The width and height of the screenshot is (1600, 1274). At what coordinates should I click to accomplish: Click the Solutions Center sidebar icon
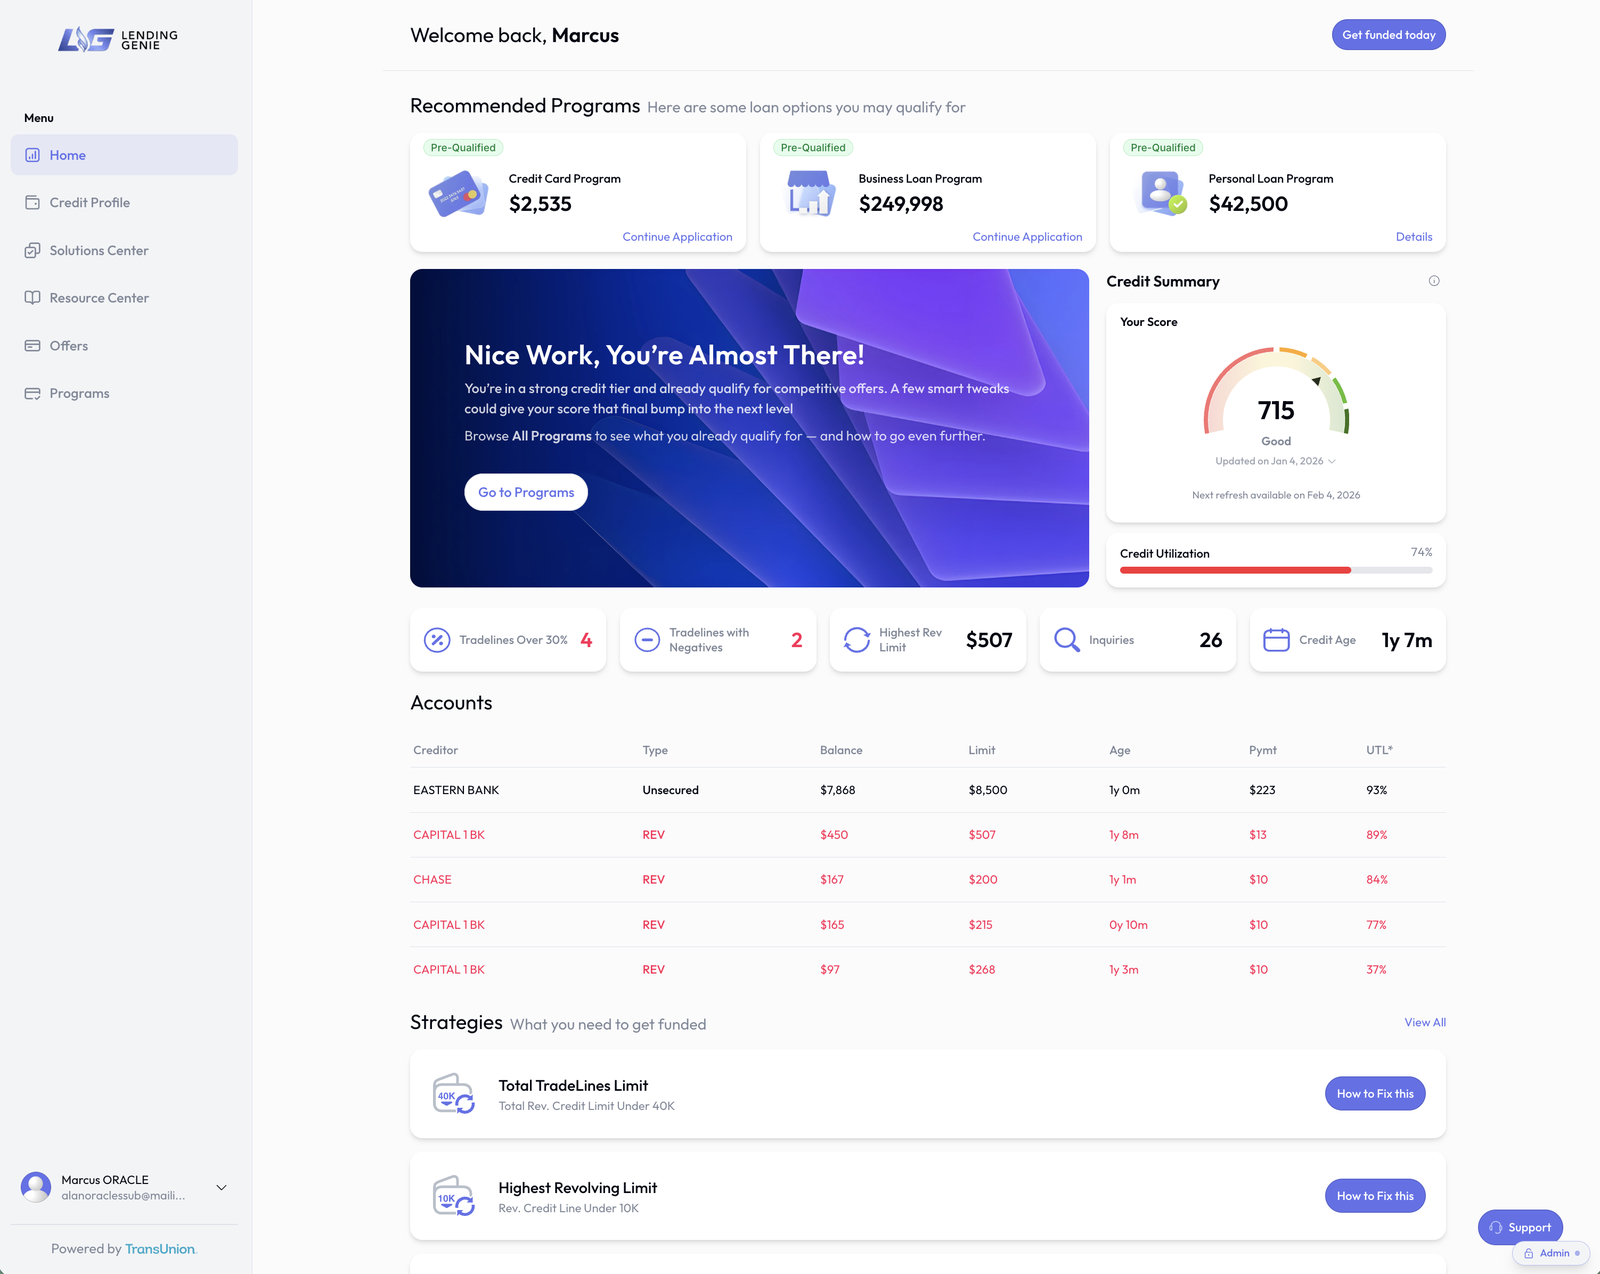[x=33, y=250]
